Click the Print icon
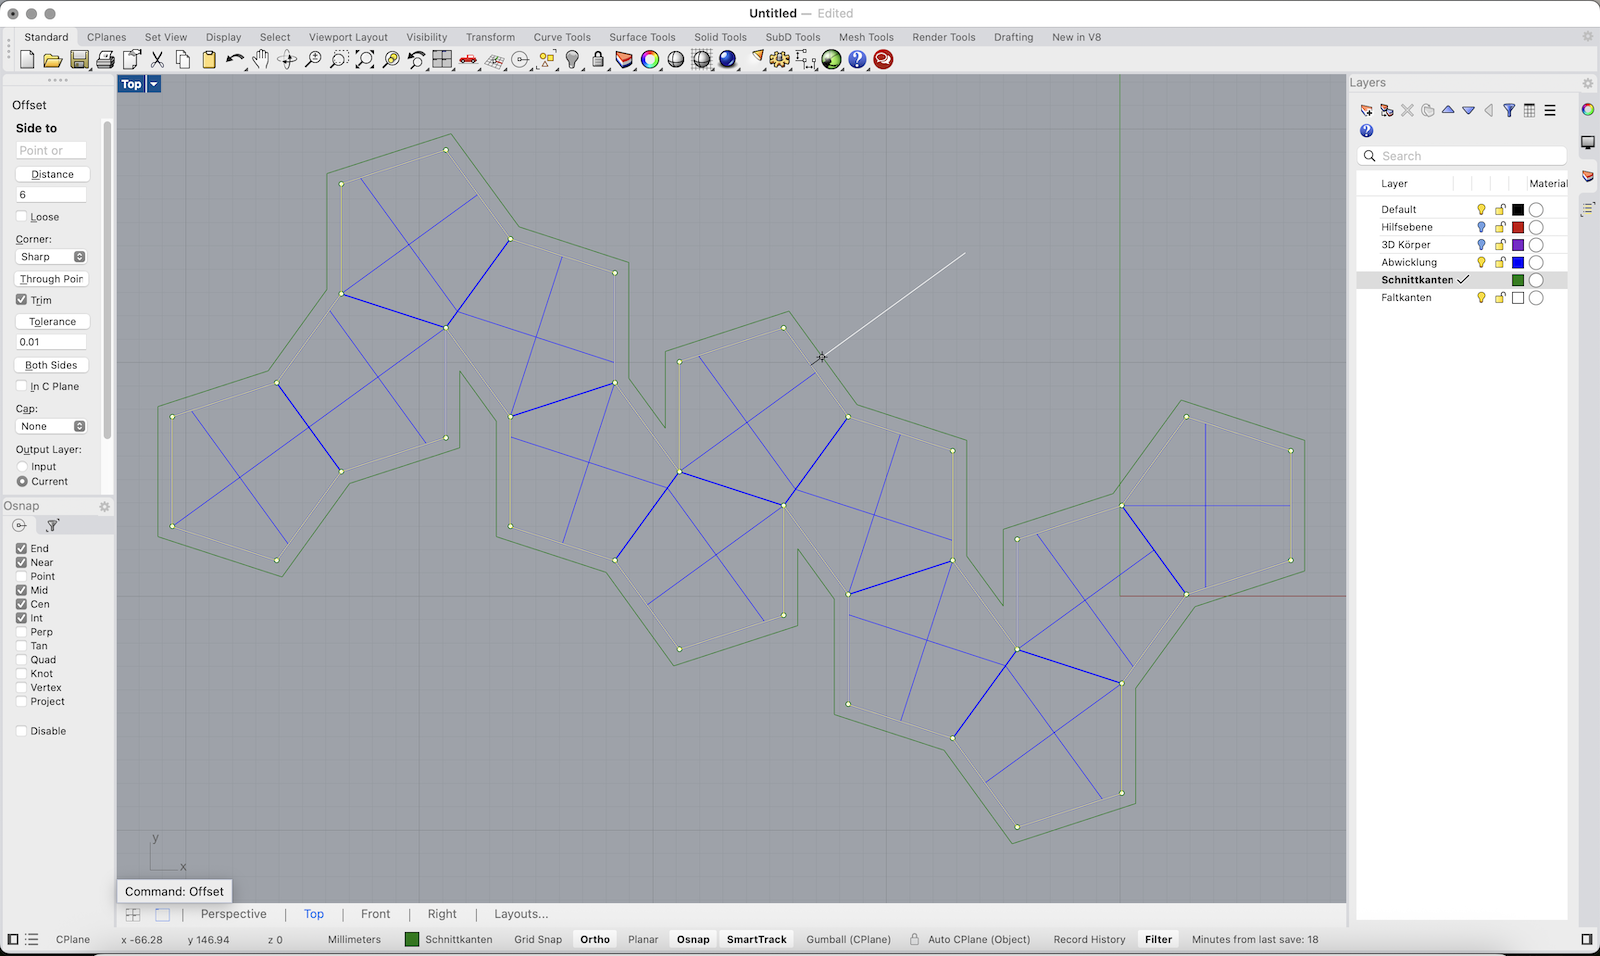The width and height of the screenshot is (1600, 956). click(105, 60)
